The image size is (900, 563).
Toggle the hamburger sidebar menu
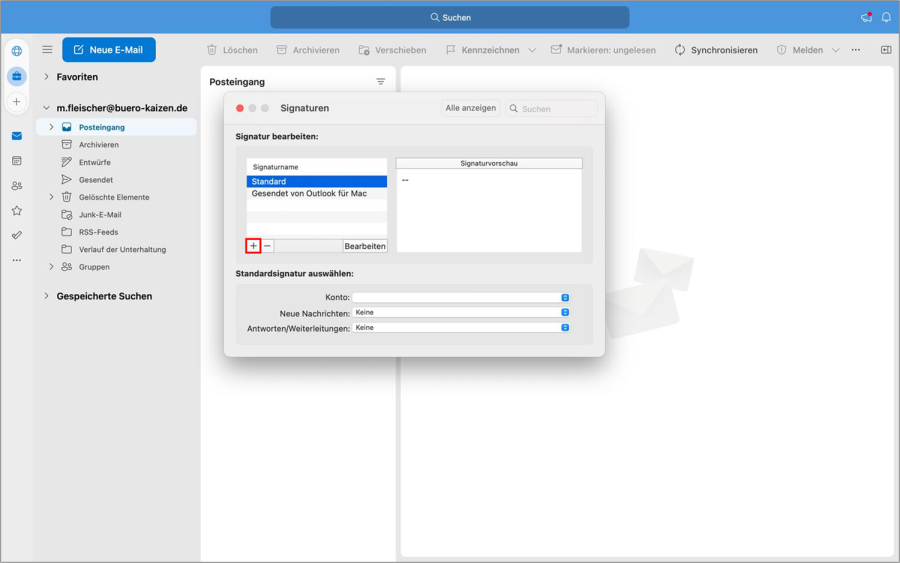click(x=47, y=50)
